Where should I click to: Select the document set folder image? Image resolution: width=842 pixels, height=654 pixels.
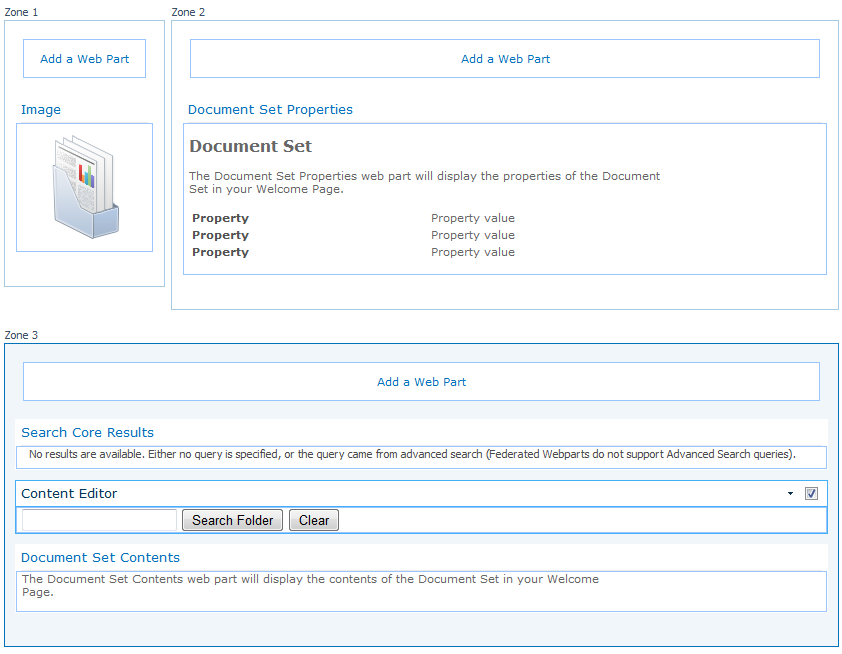click(85, 187)
